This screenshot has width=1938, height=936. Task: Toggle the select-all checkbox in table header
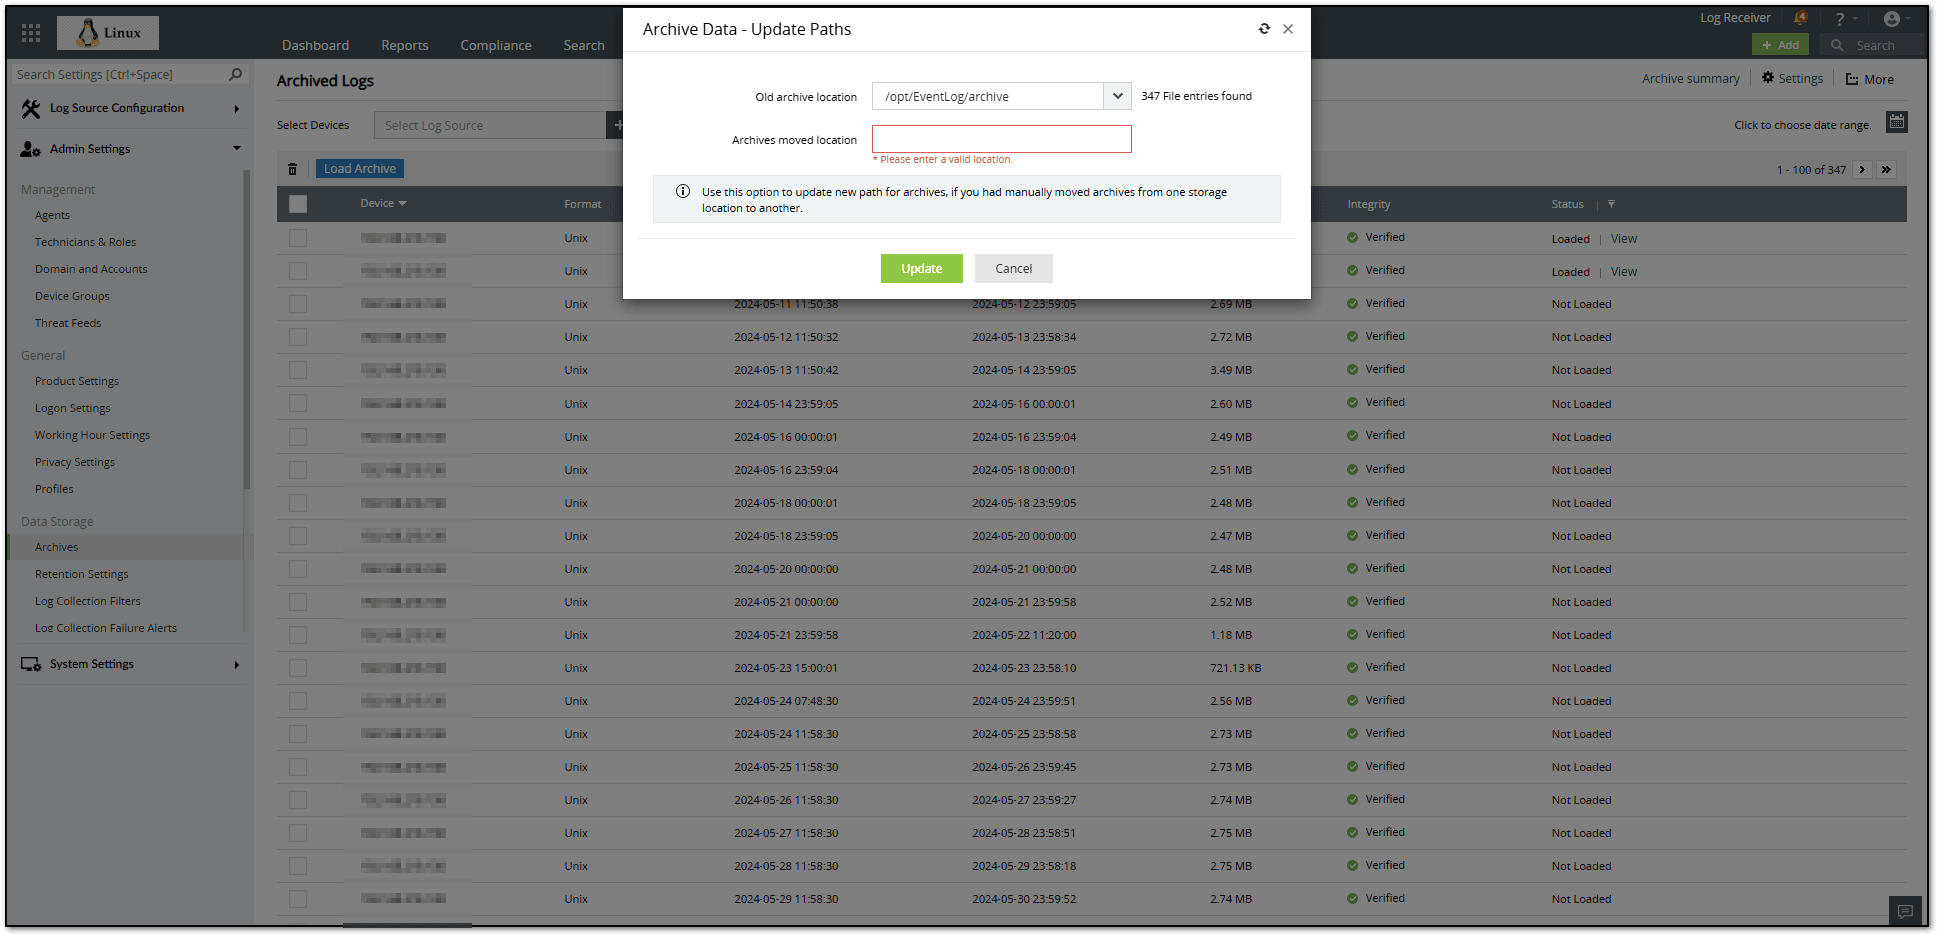tap(298, 204)
